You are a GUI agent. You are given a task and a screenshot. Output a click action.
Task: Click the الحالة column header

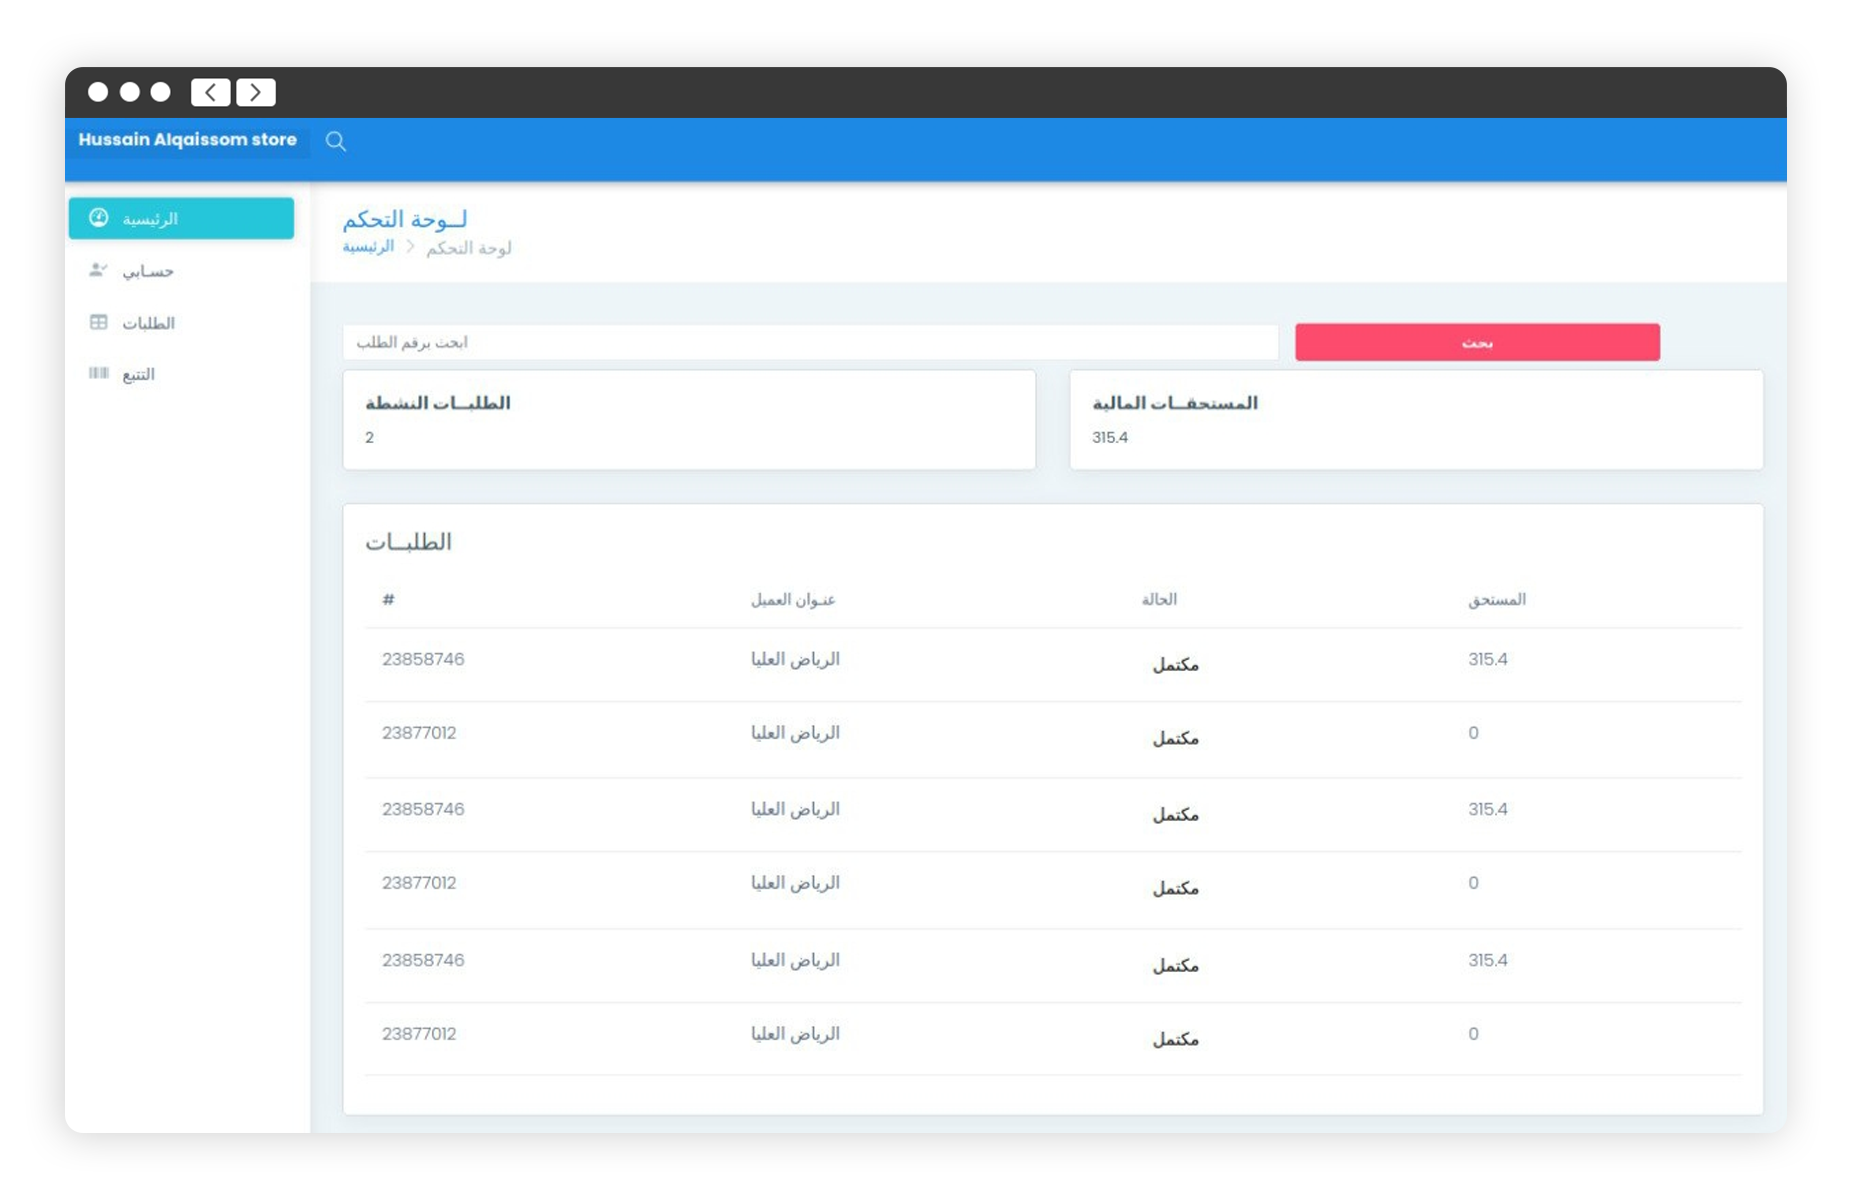click(x=1159, y=599)
